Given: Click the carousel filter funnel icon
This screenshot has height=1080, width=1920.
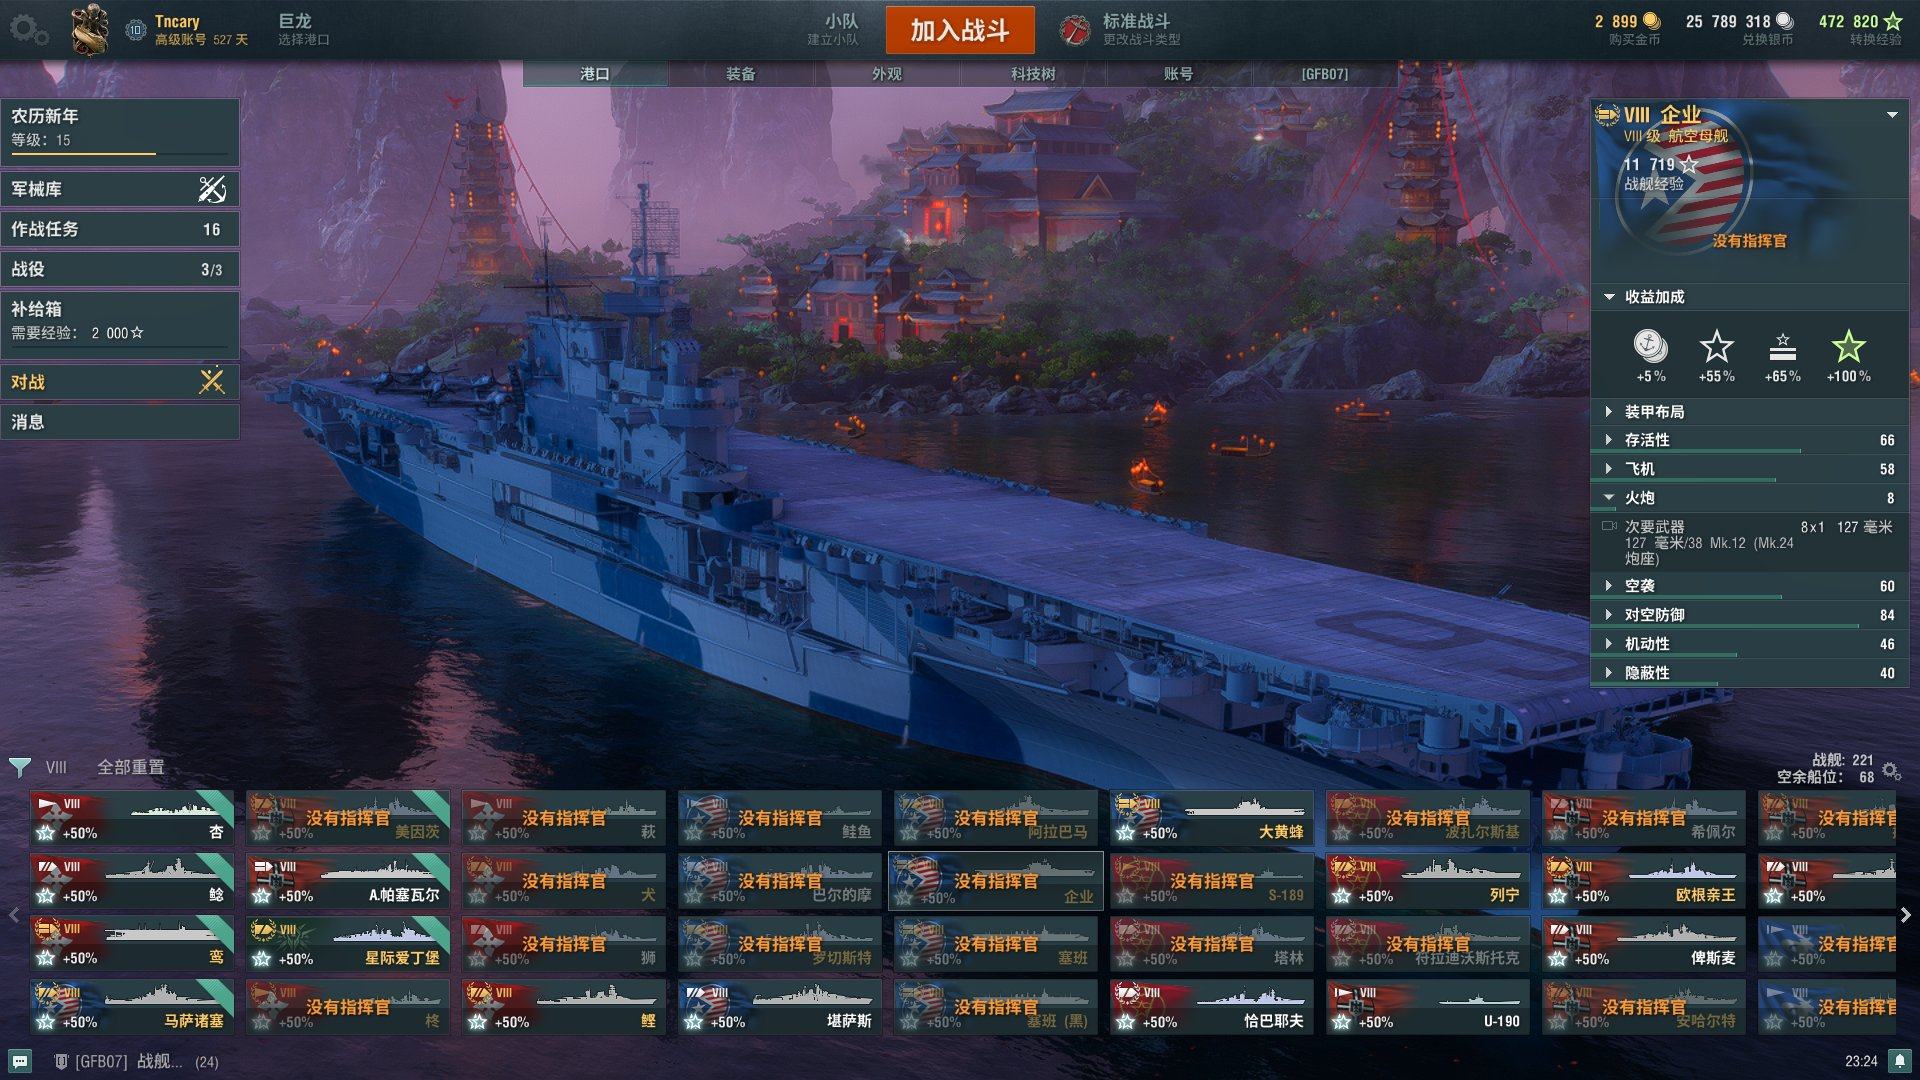Looking at the screenshot, I should click(x=19, y=767).
